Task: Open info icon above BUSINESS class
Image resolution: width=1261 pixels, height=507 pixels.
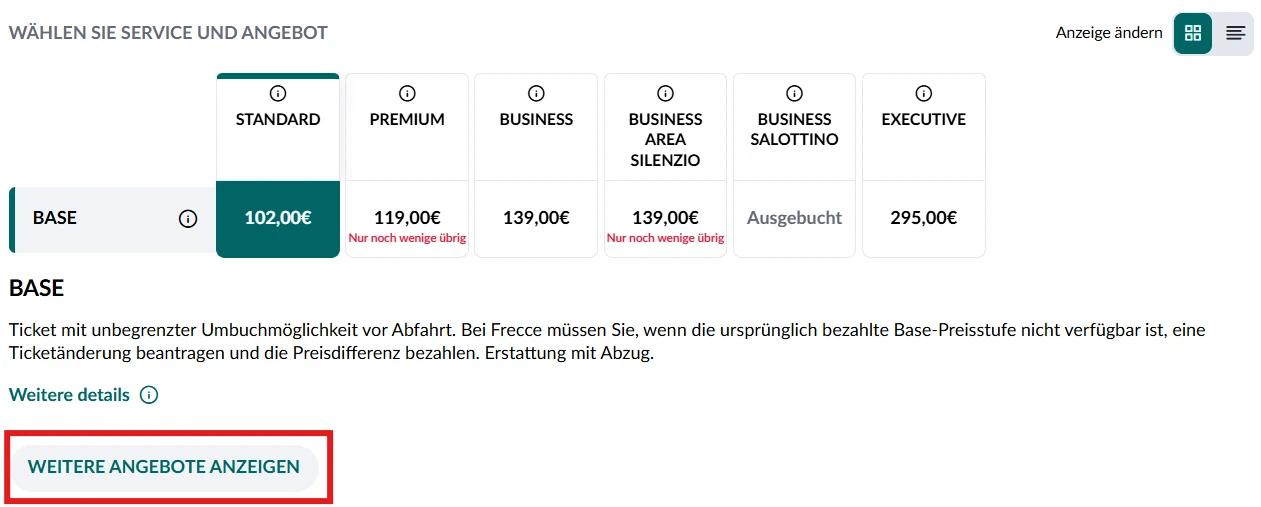Action: 536,93
